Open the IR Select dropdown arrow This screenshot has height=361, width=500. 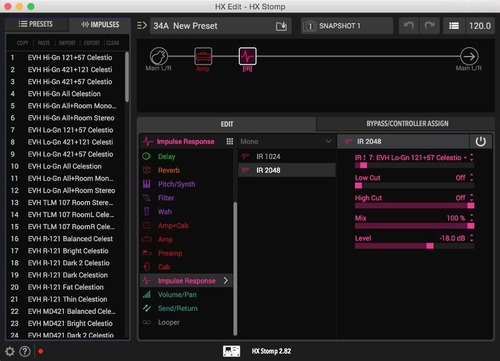point(465,158)
